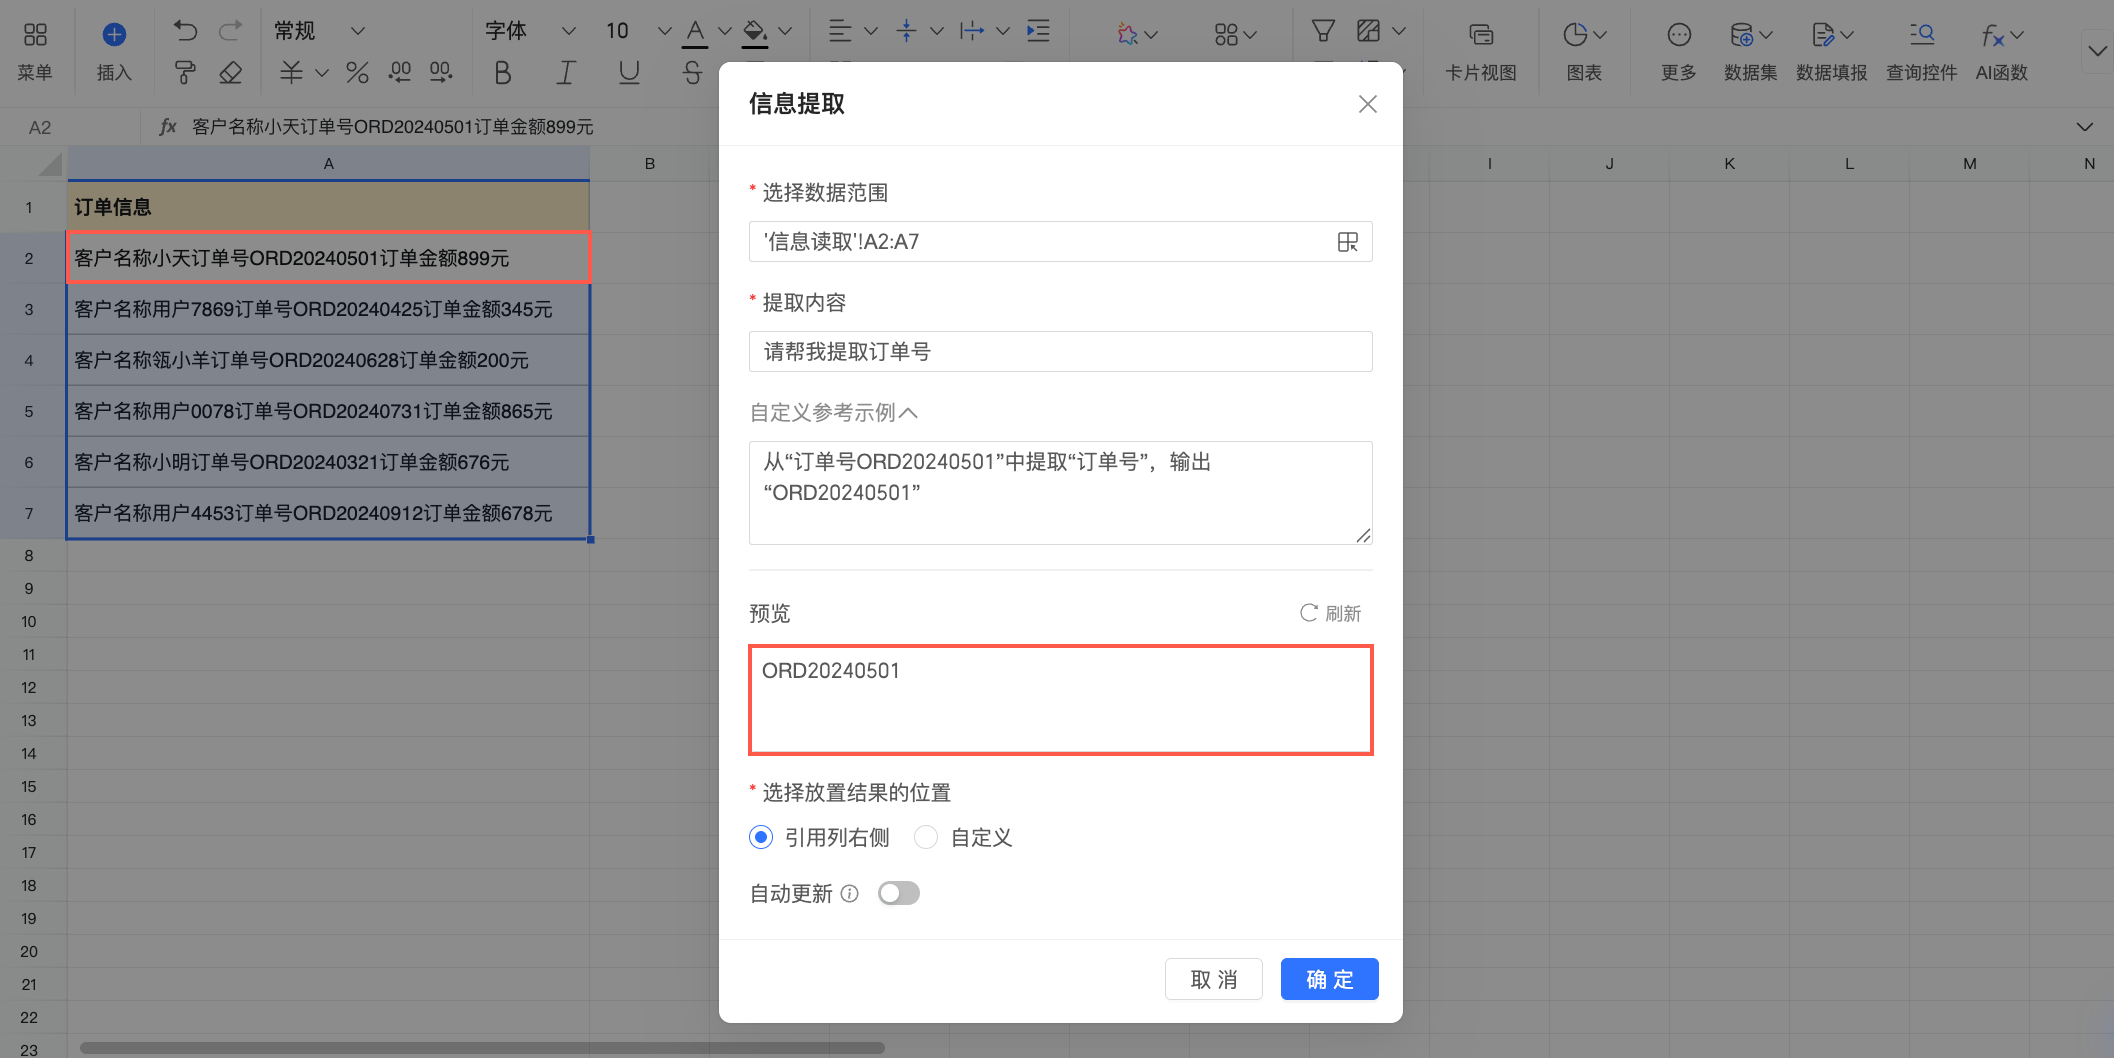Click the 提取内容 input field
The width and height of the screenshot is (2114, 1058).
1061,352
